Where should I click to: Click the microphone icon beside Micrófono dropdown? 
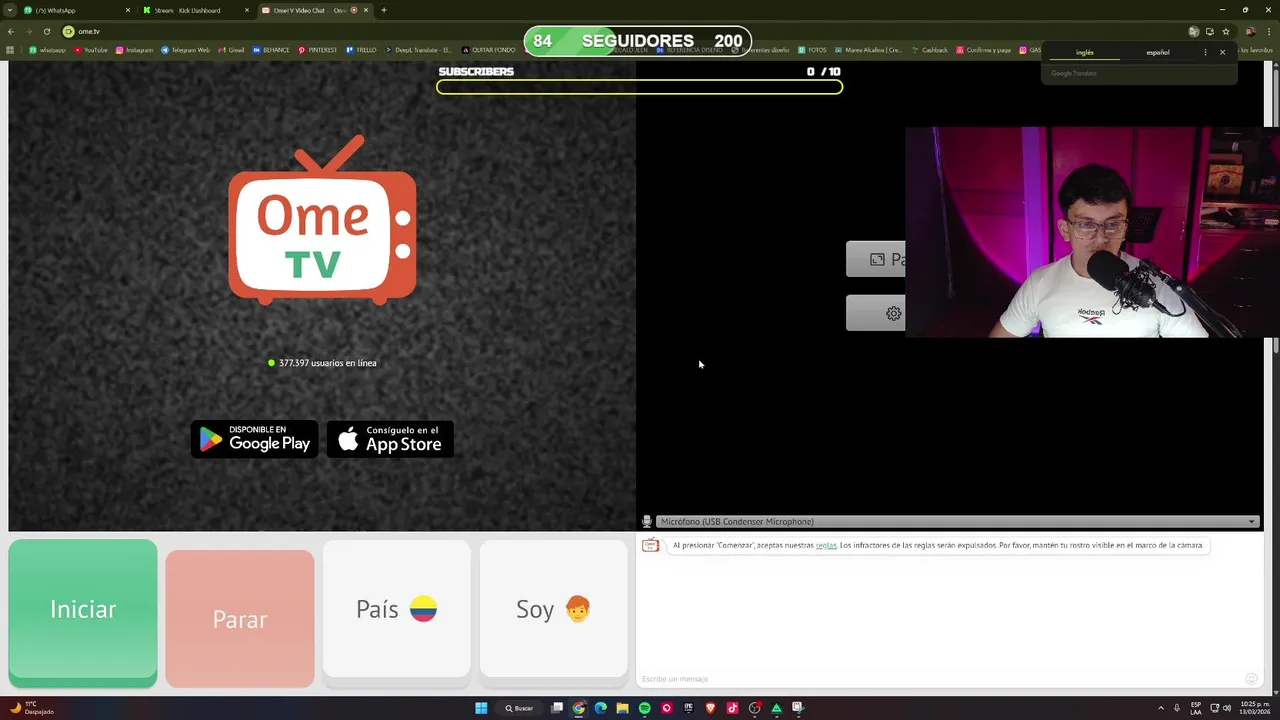coord(647,521)
